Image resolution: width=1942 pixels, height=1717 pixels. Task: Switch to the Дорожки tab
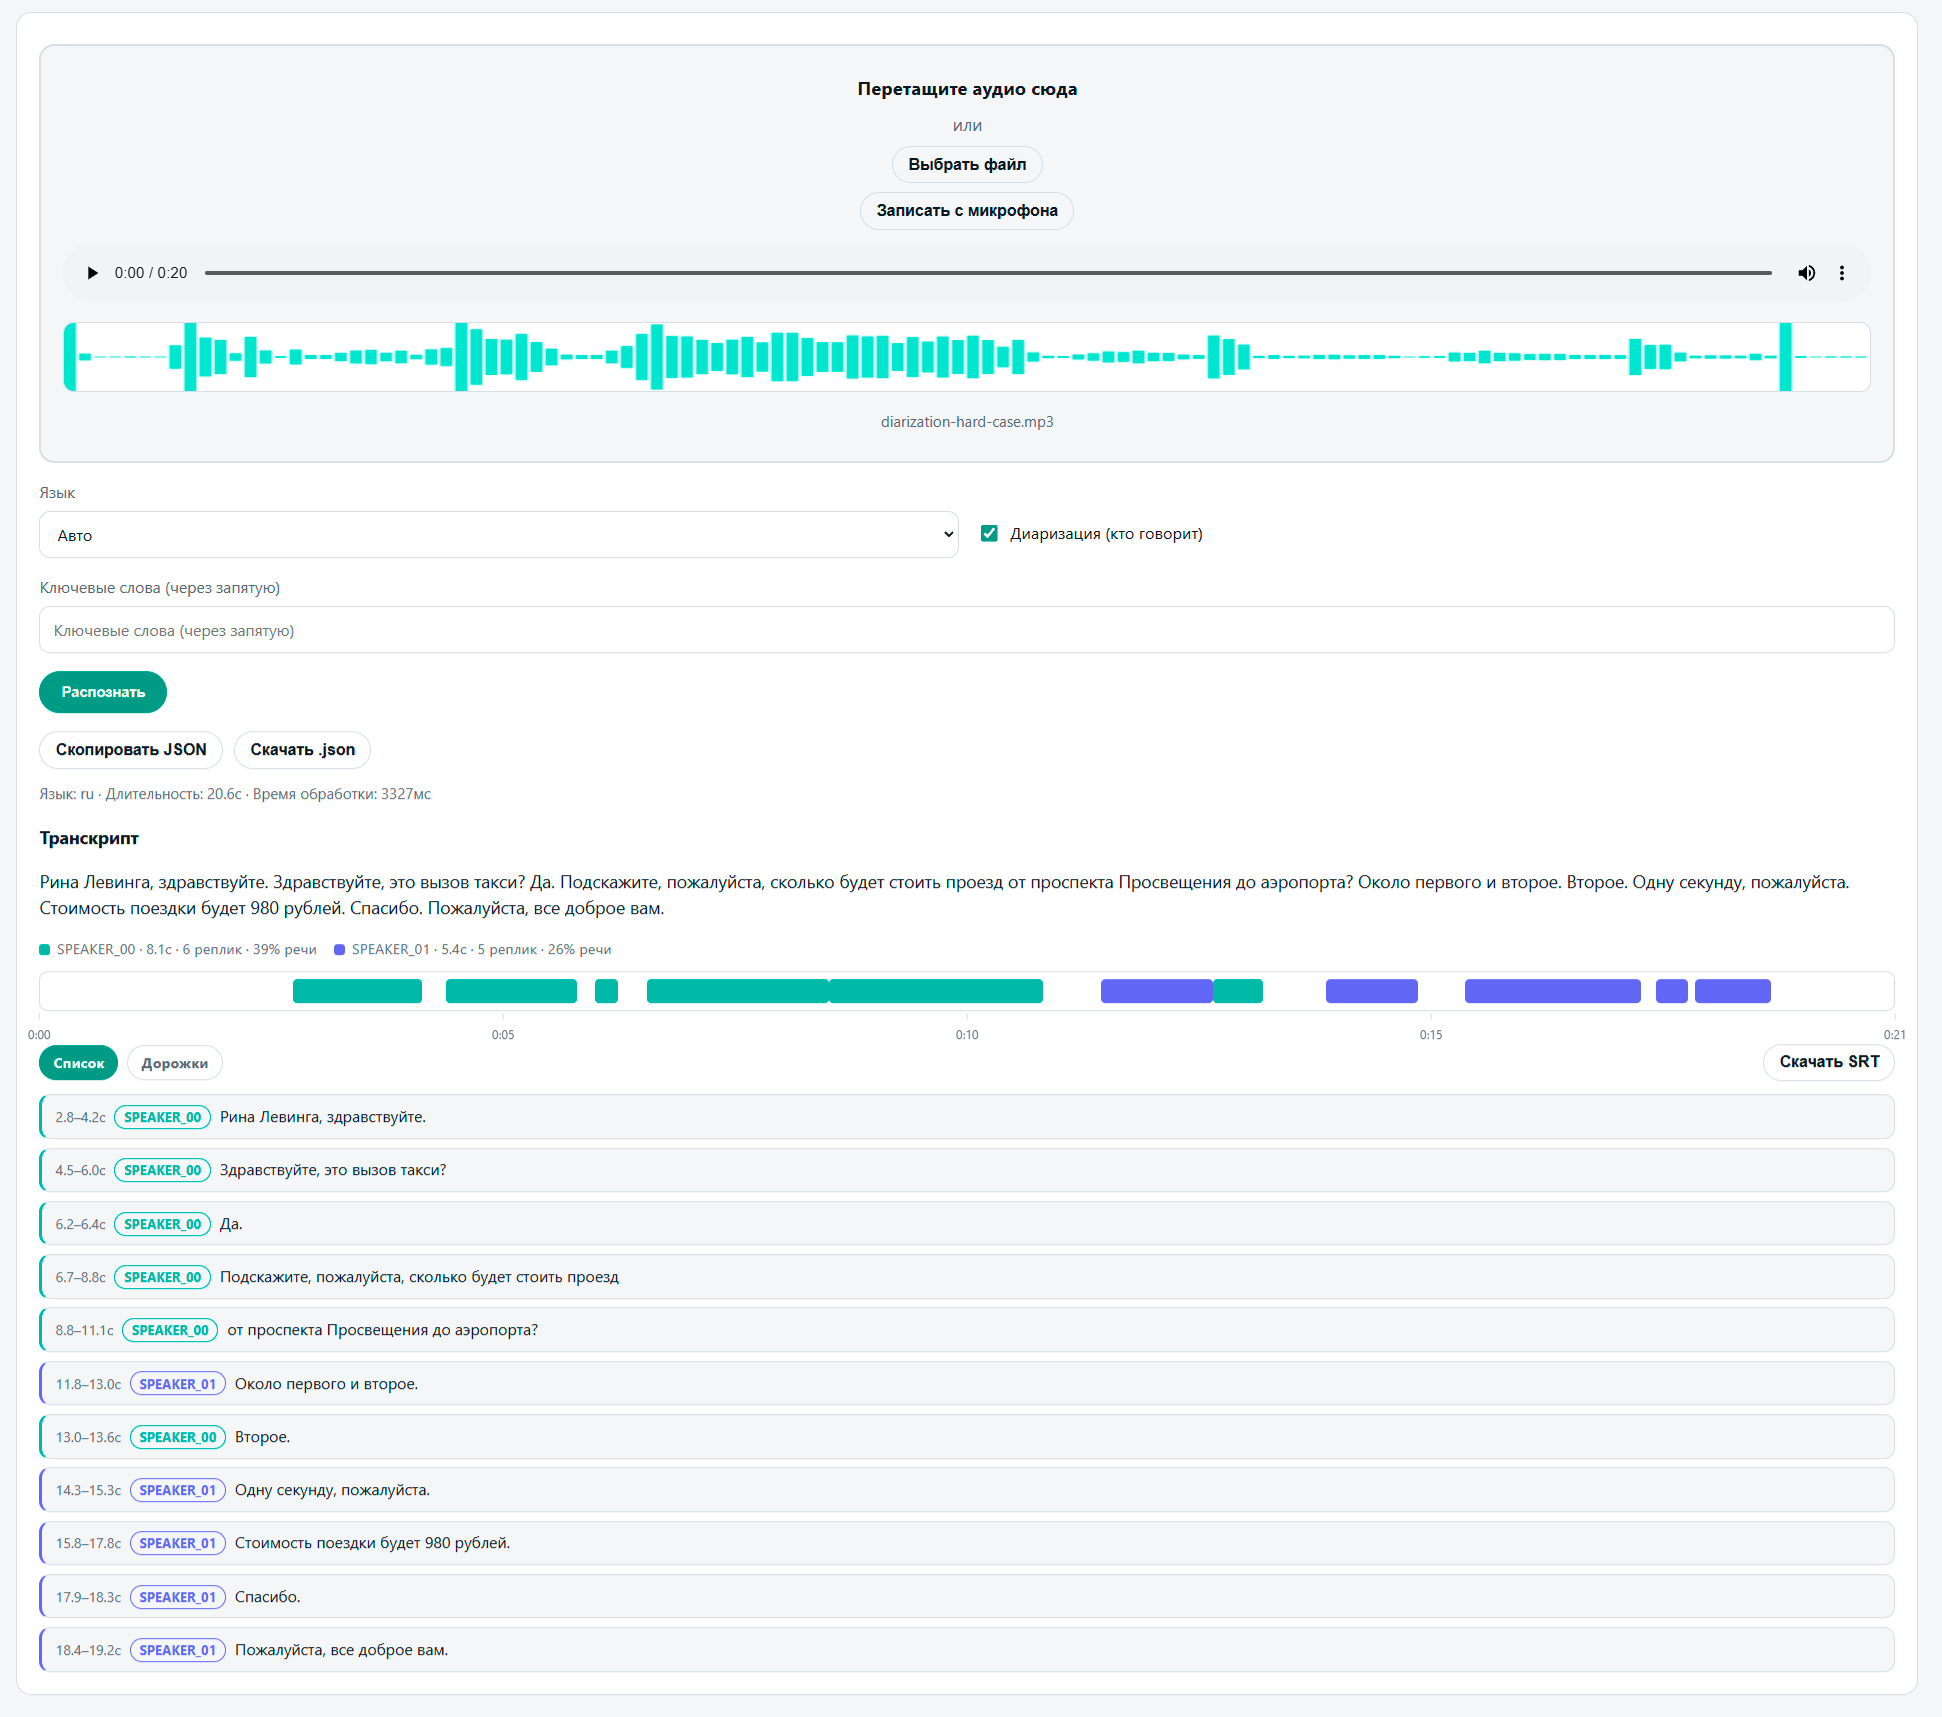pos(175,1063)
